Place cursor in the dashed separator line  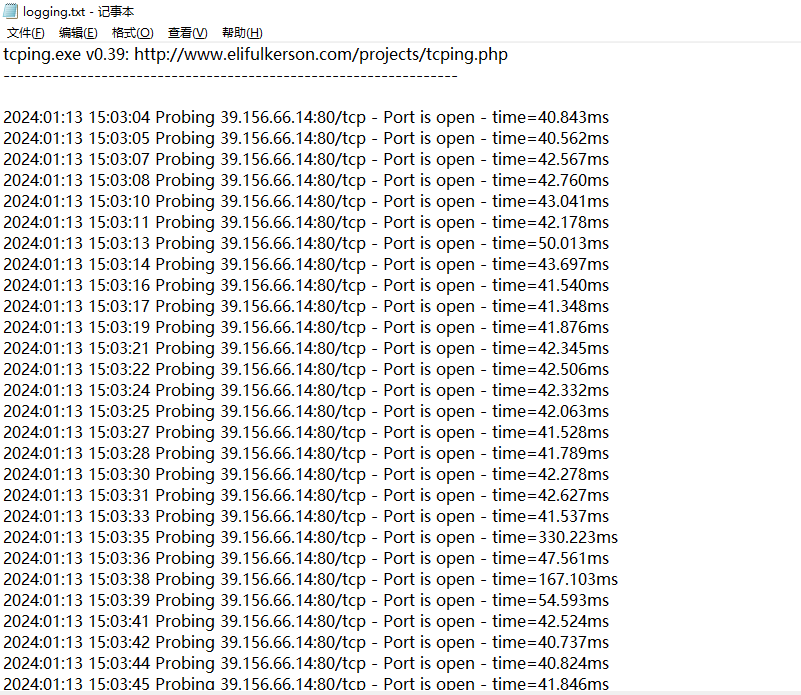pos(230,75)
